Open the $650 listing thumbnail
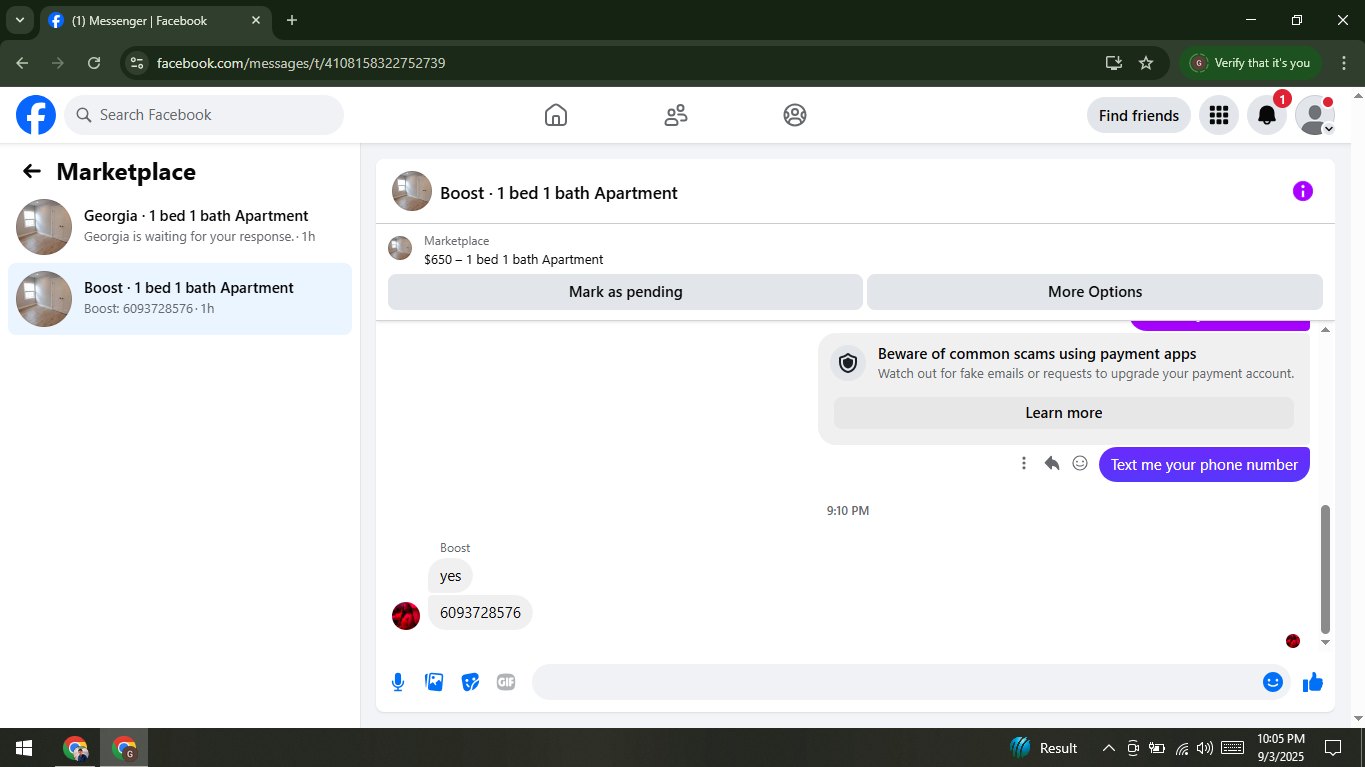Image resolution: width=1365 pixels, height=767 pixels. (x=400, y=248)
